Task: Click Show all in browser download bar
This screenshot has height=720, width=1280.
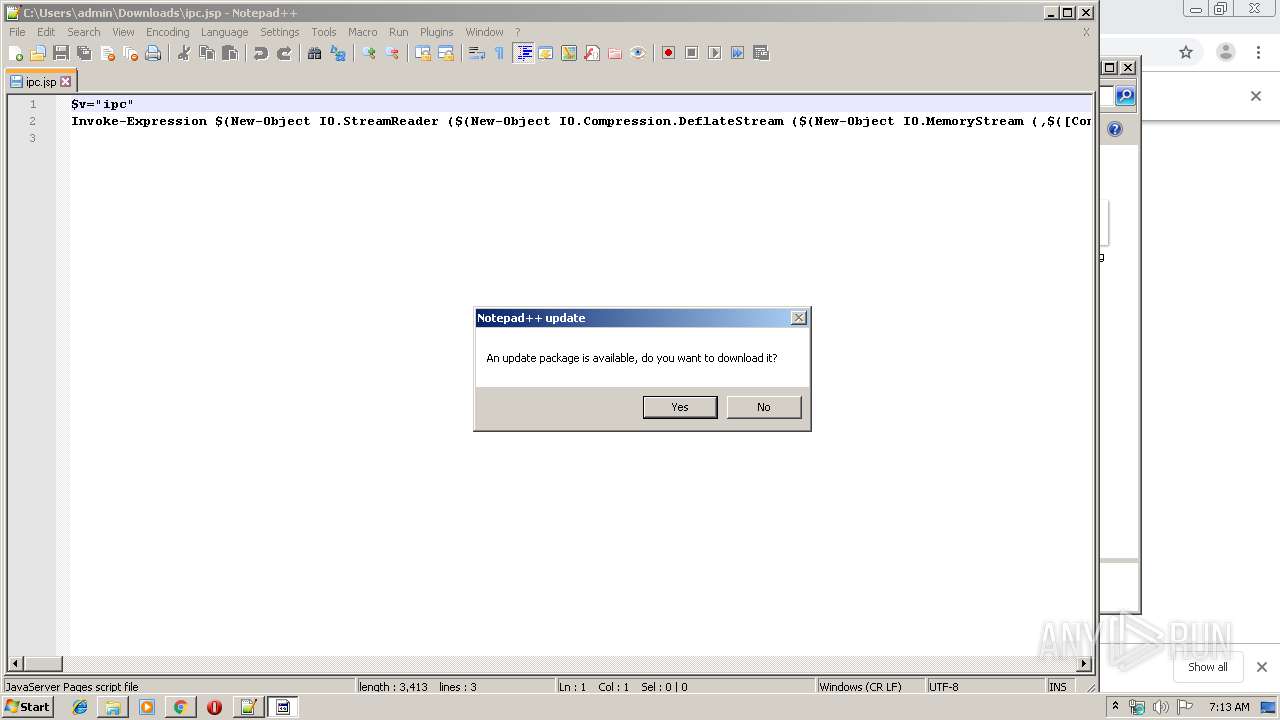Action: 1208,667
